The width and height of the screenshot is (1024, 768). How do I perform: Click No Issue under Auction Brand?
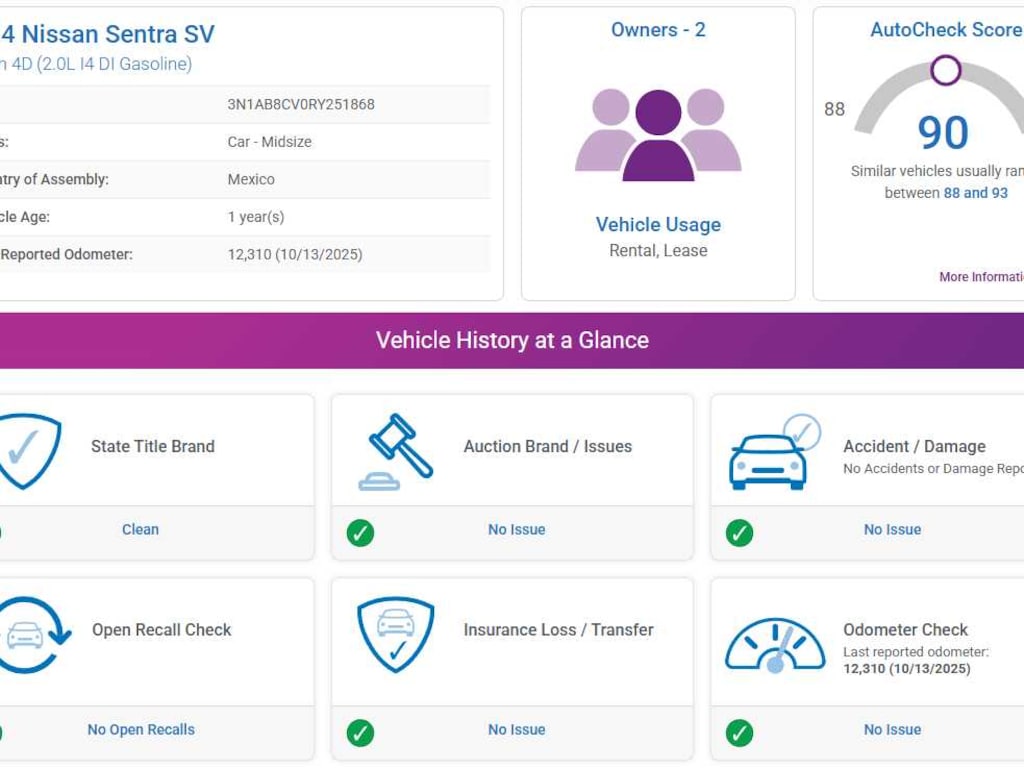coord(517,530)
